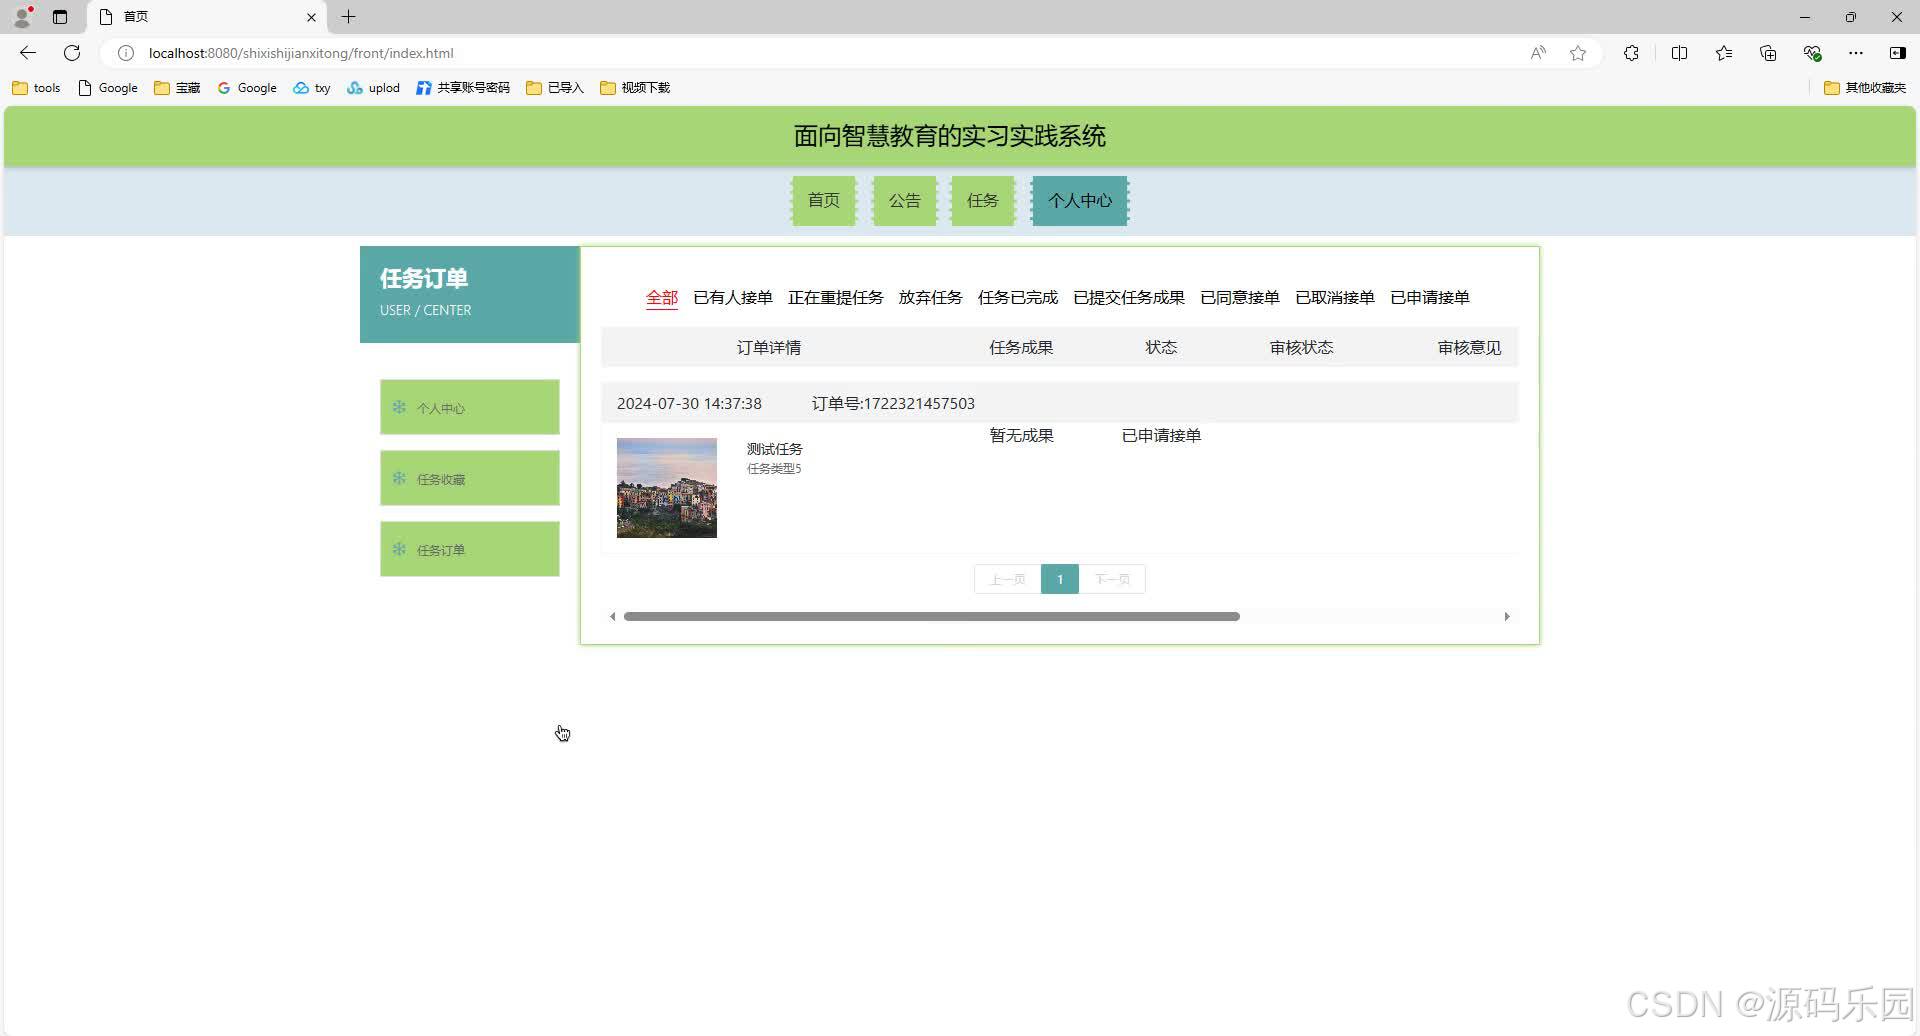Switch to the 公告 navigation tab

(903, 200)
